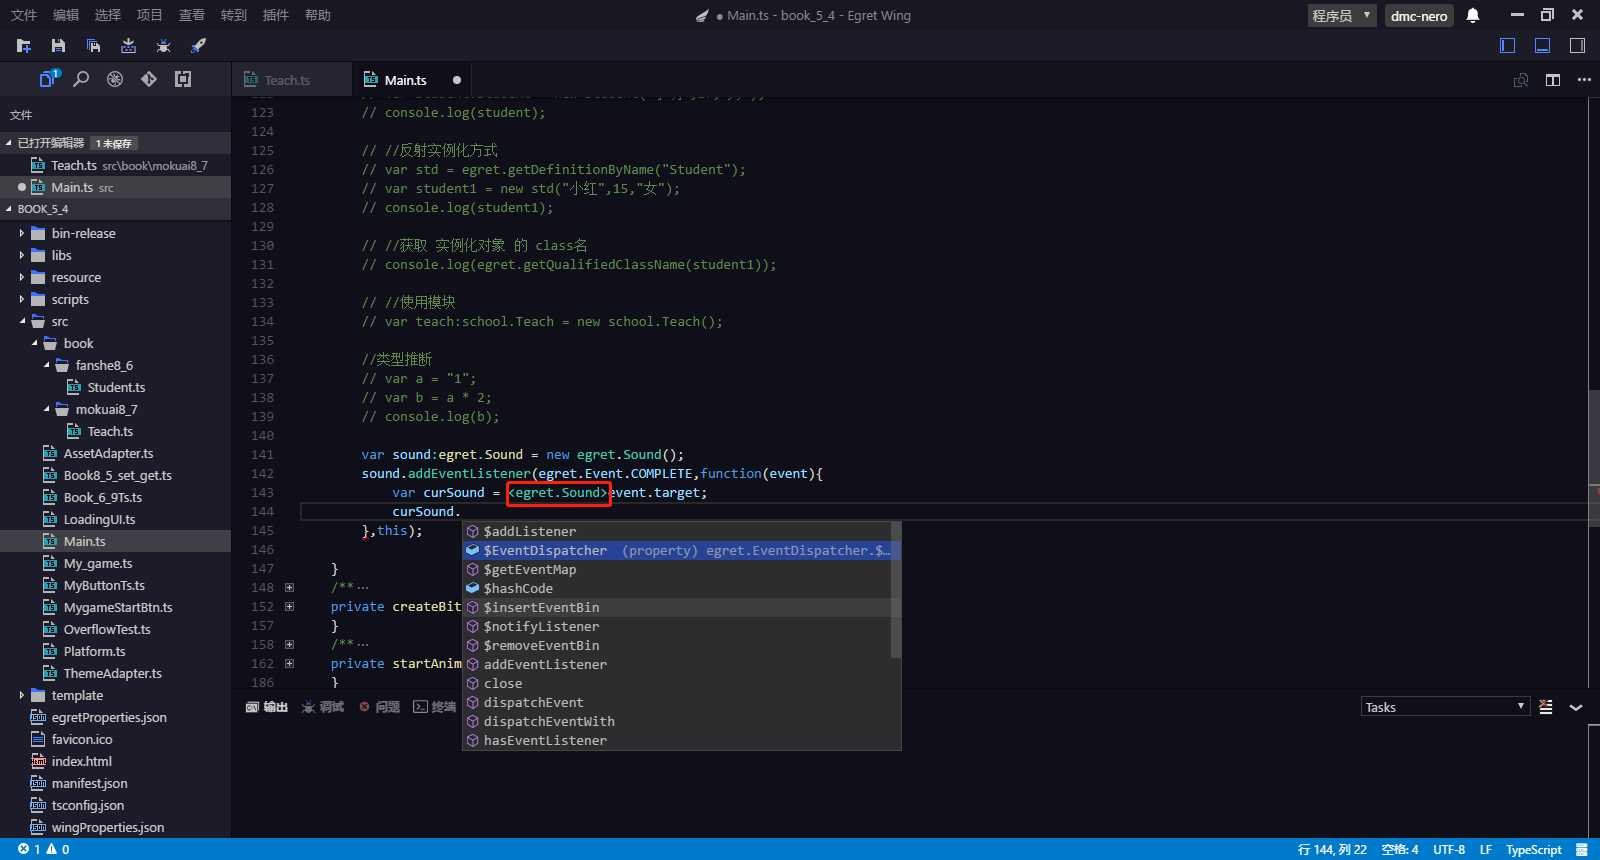Viewport: 1600px width, 860px height.
Task: Switch to the 输出 output panel tab
Action: 267,707
